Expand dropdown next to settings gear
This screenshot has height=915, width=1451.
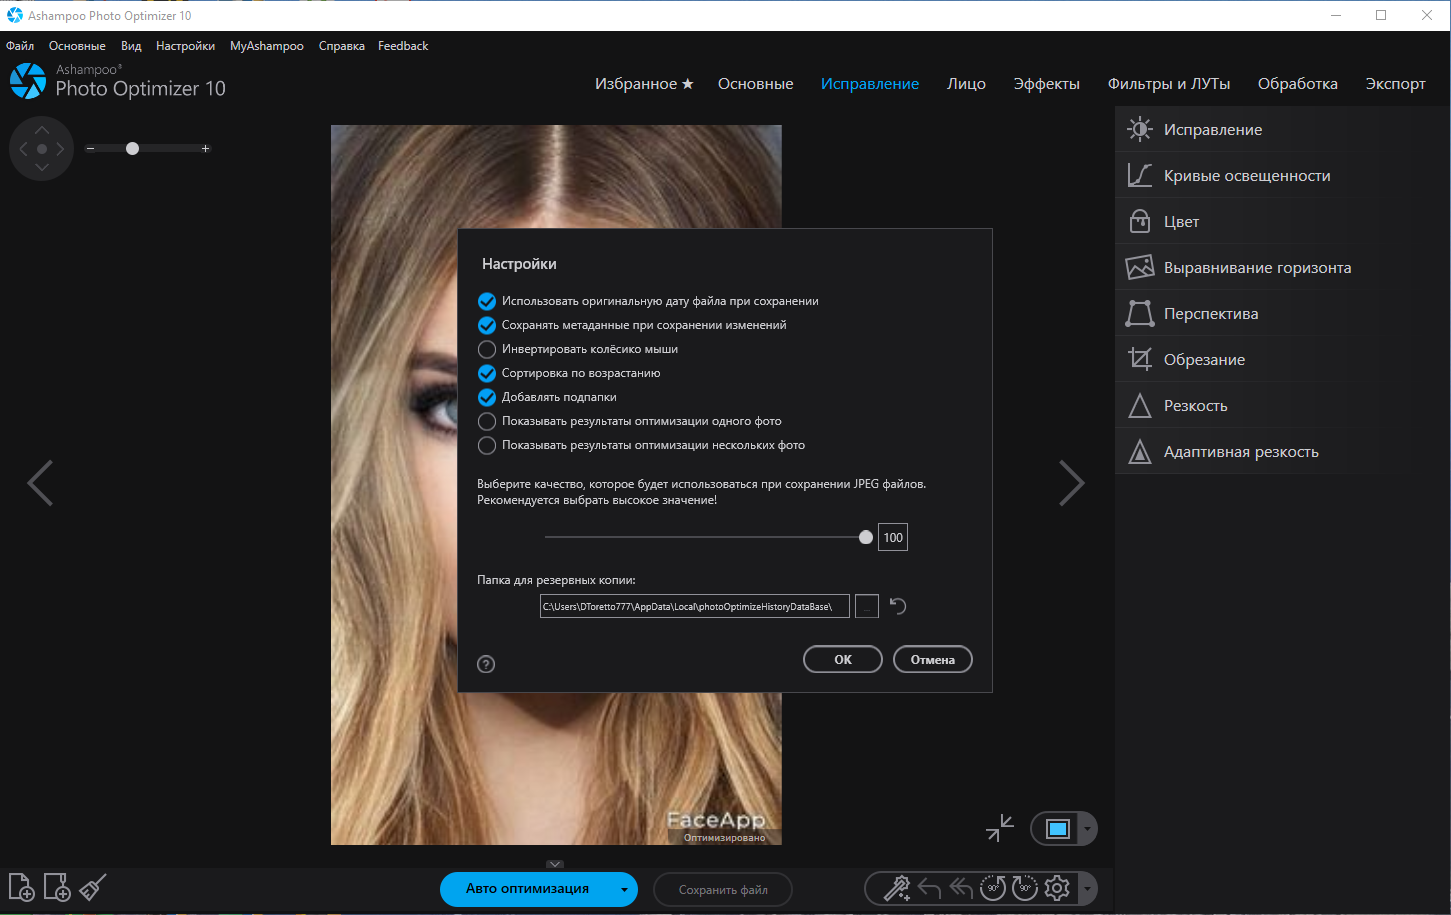[x=1087, y=888]
